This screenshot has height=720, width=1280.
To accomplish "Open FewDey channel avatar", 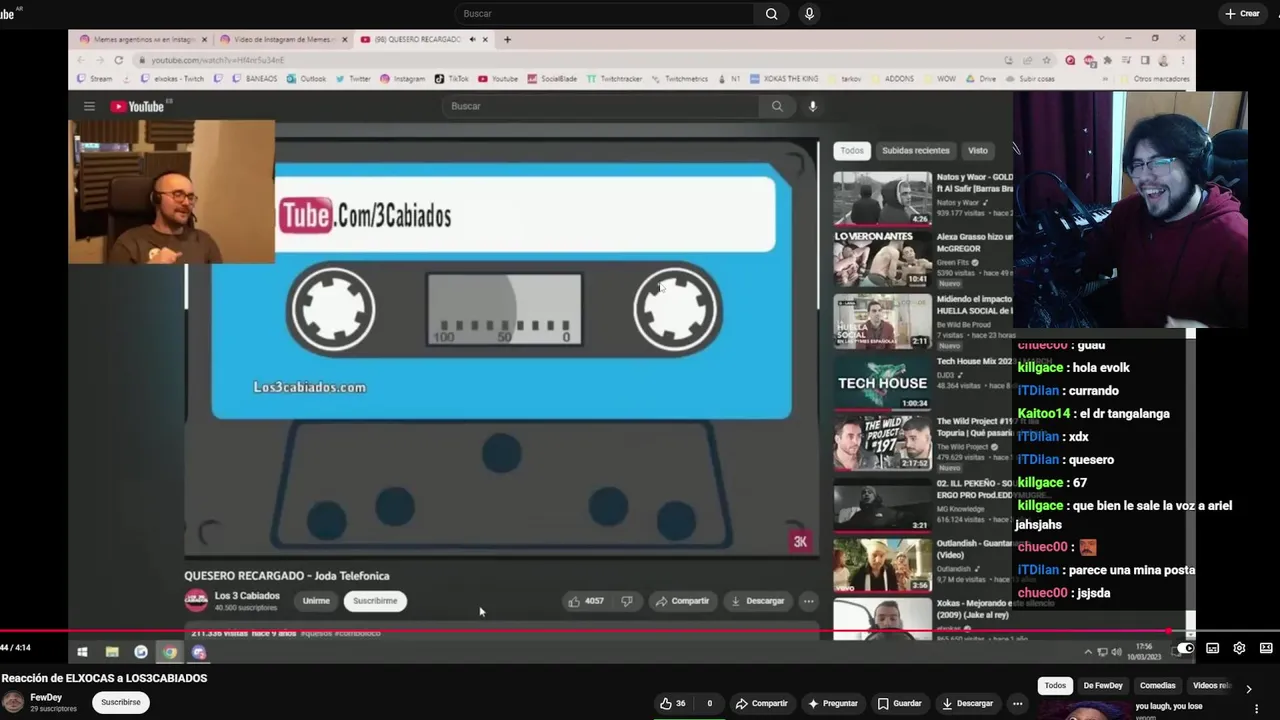I will pyautogui.click(x=14, y=702).
